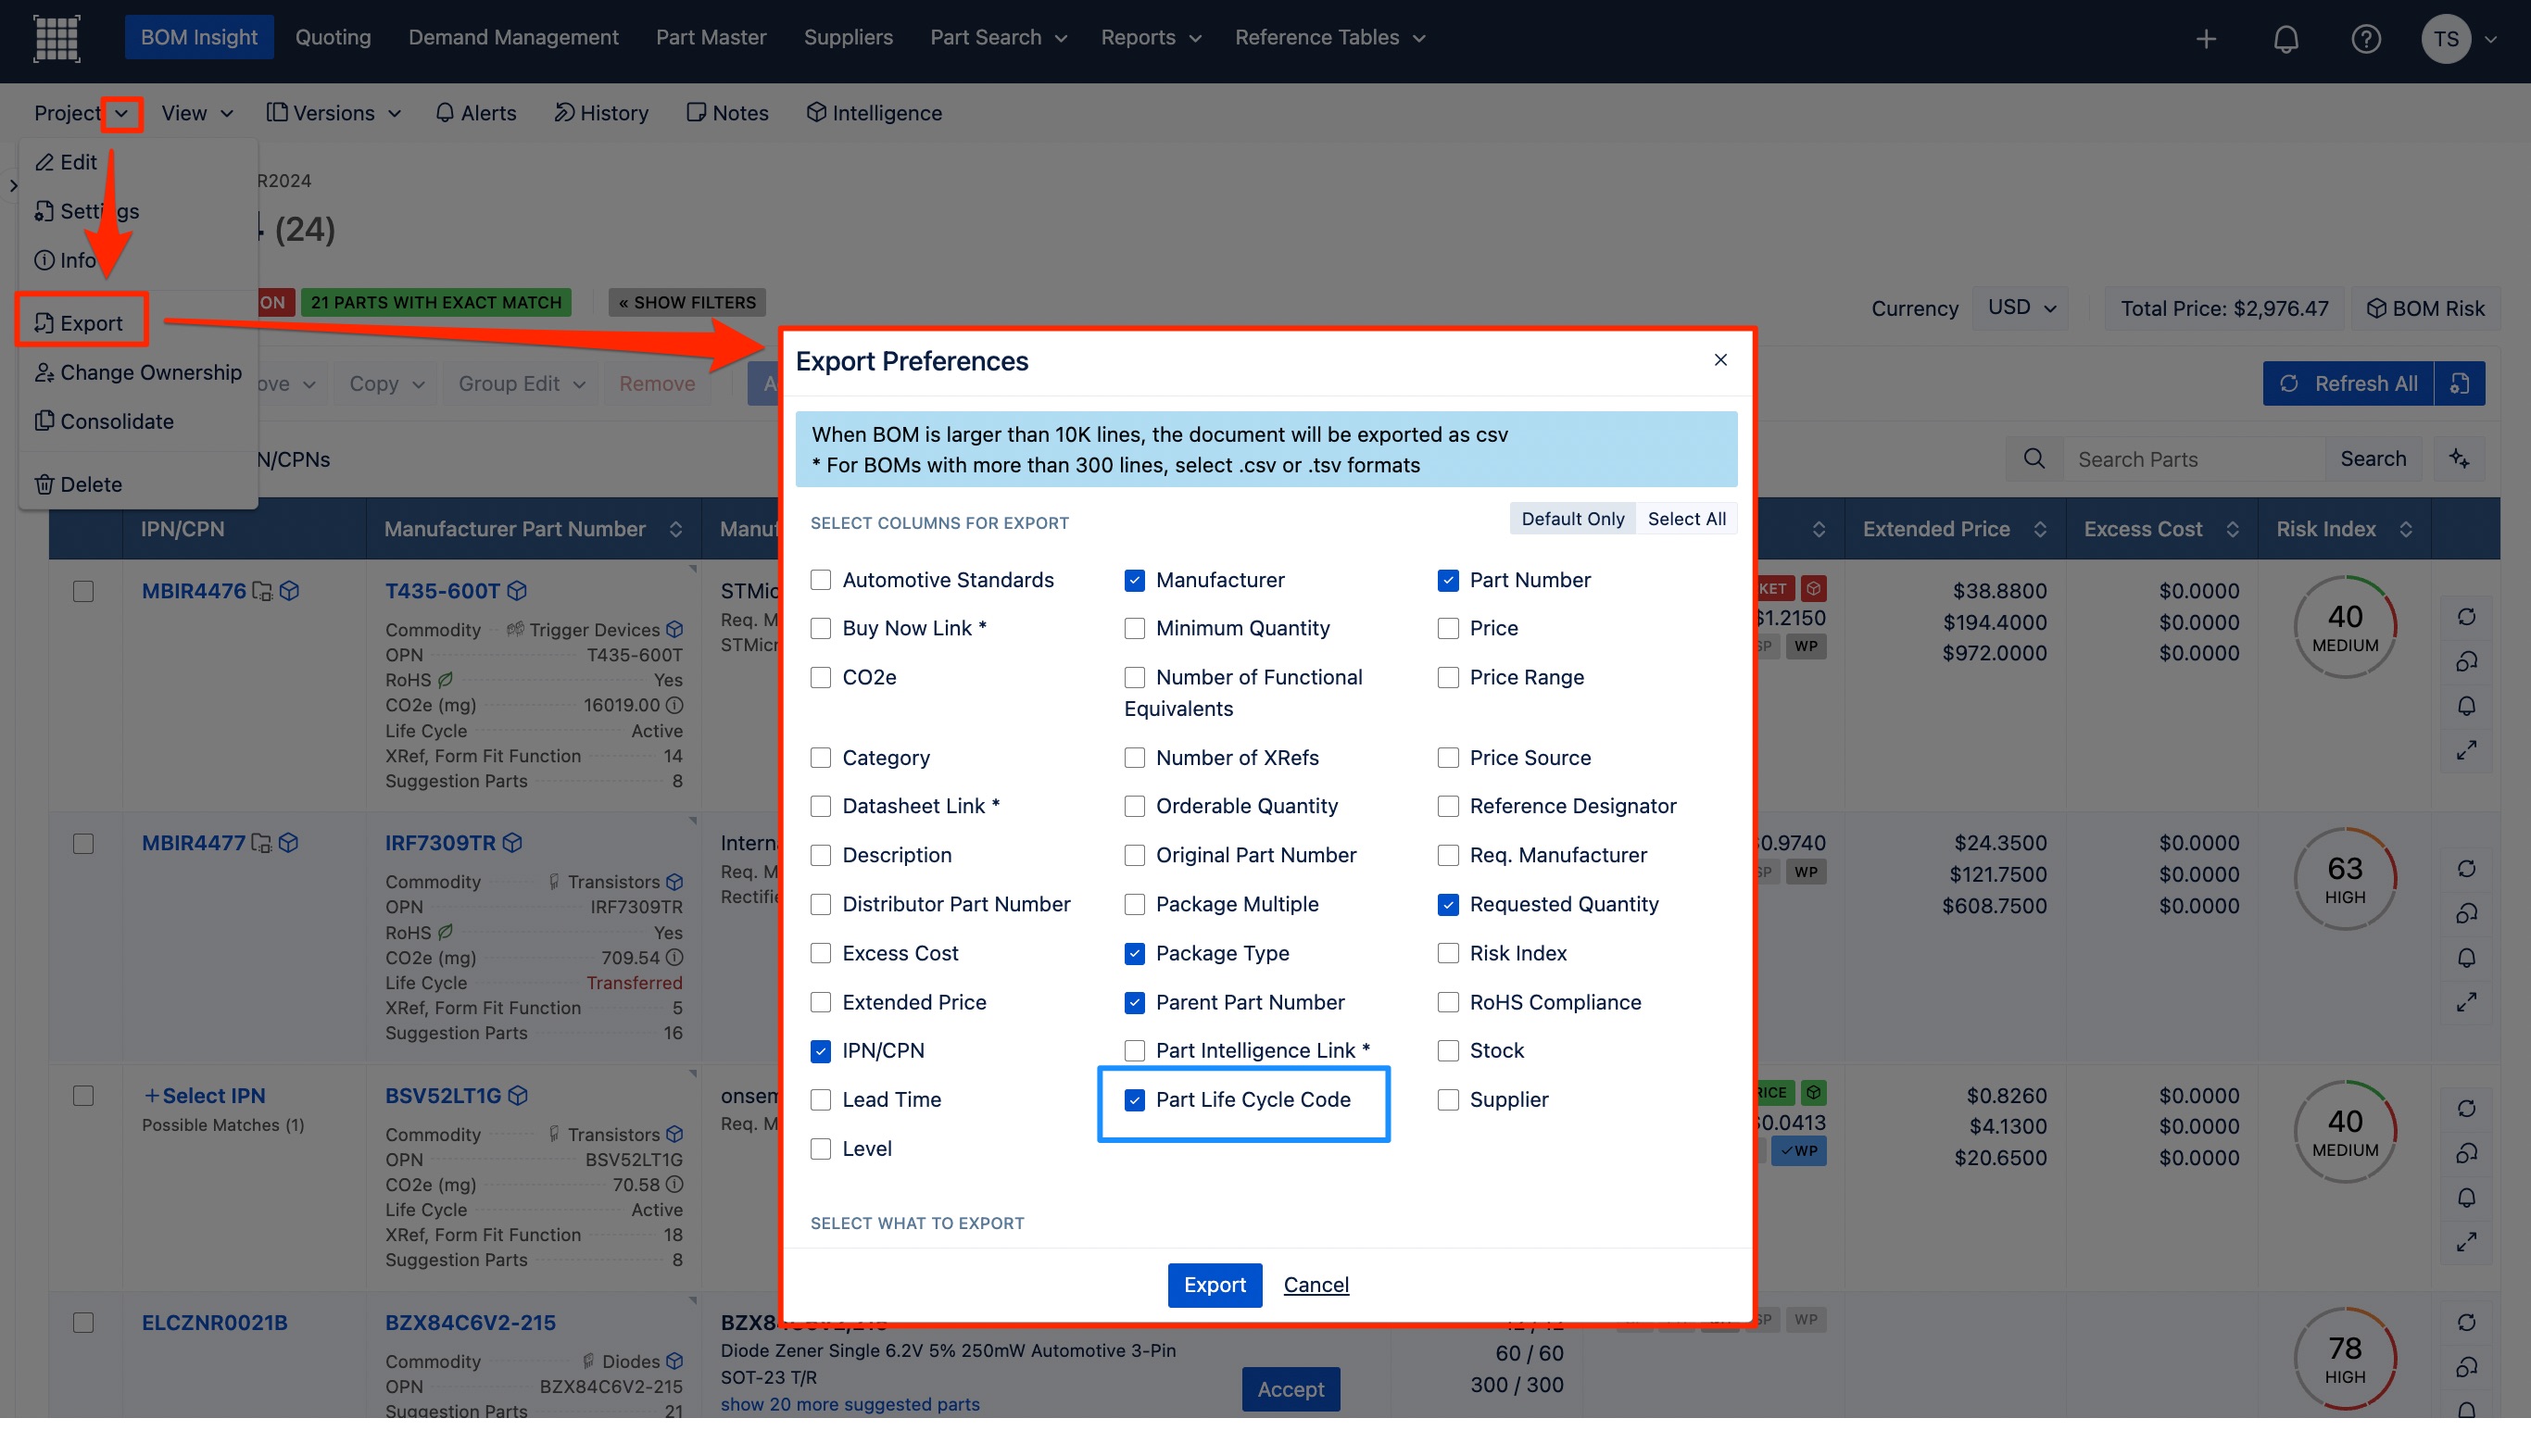Open the Group Edit dropdown
The image size is (2531, 1456).
pyautogui.click(x=521, y=383)
